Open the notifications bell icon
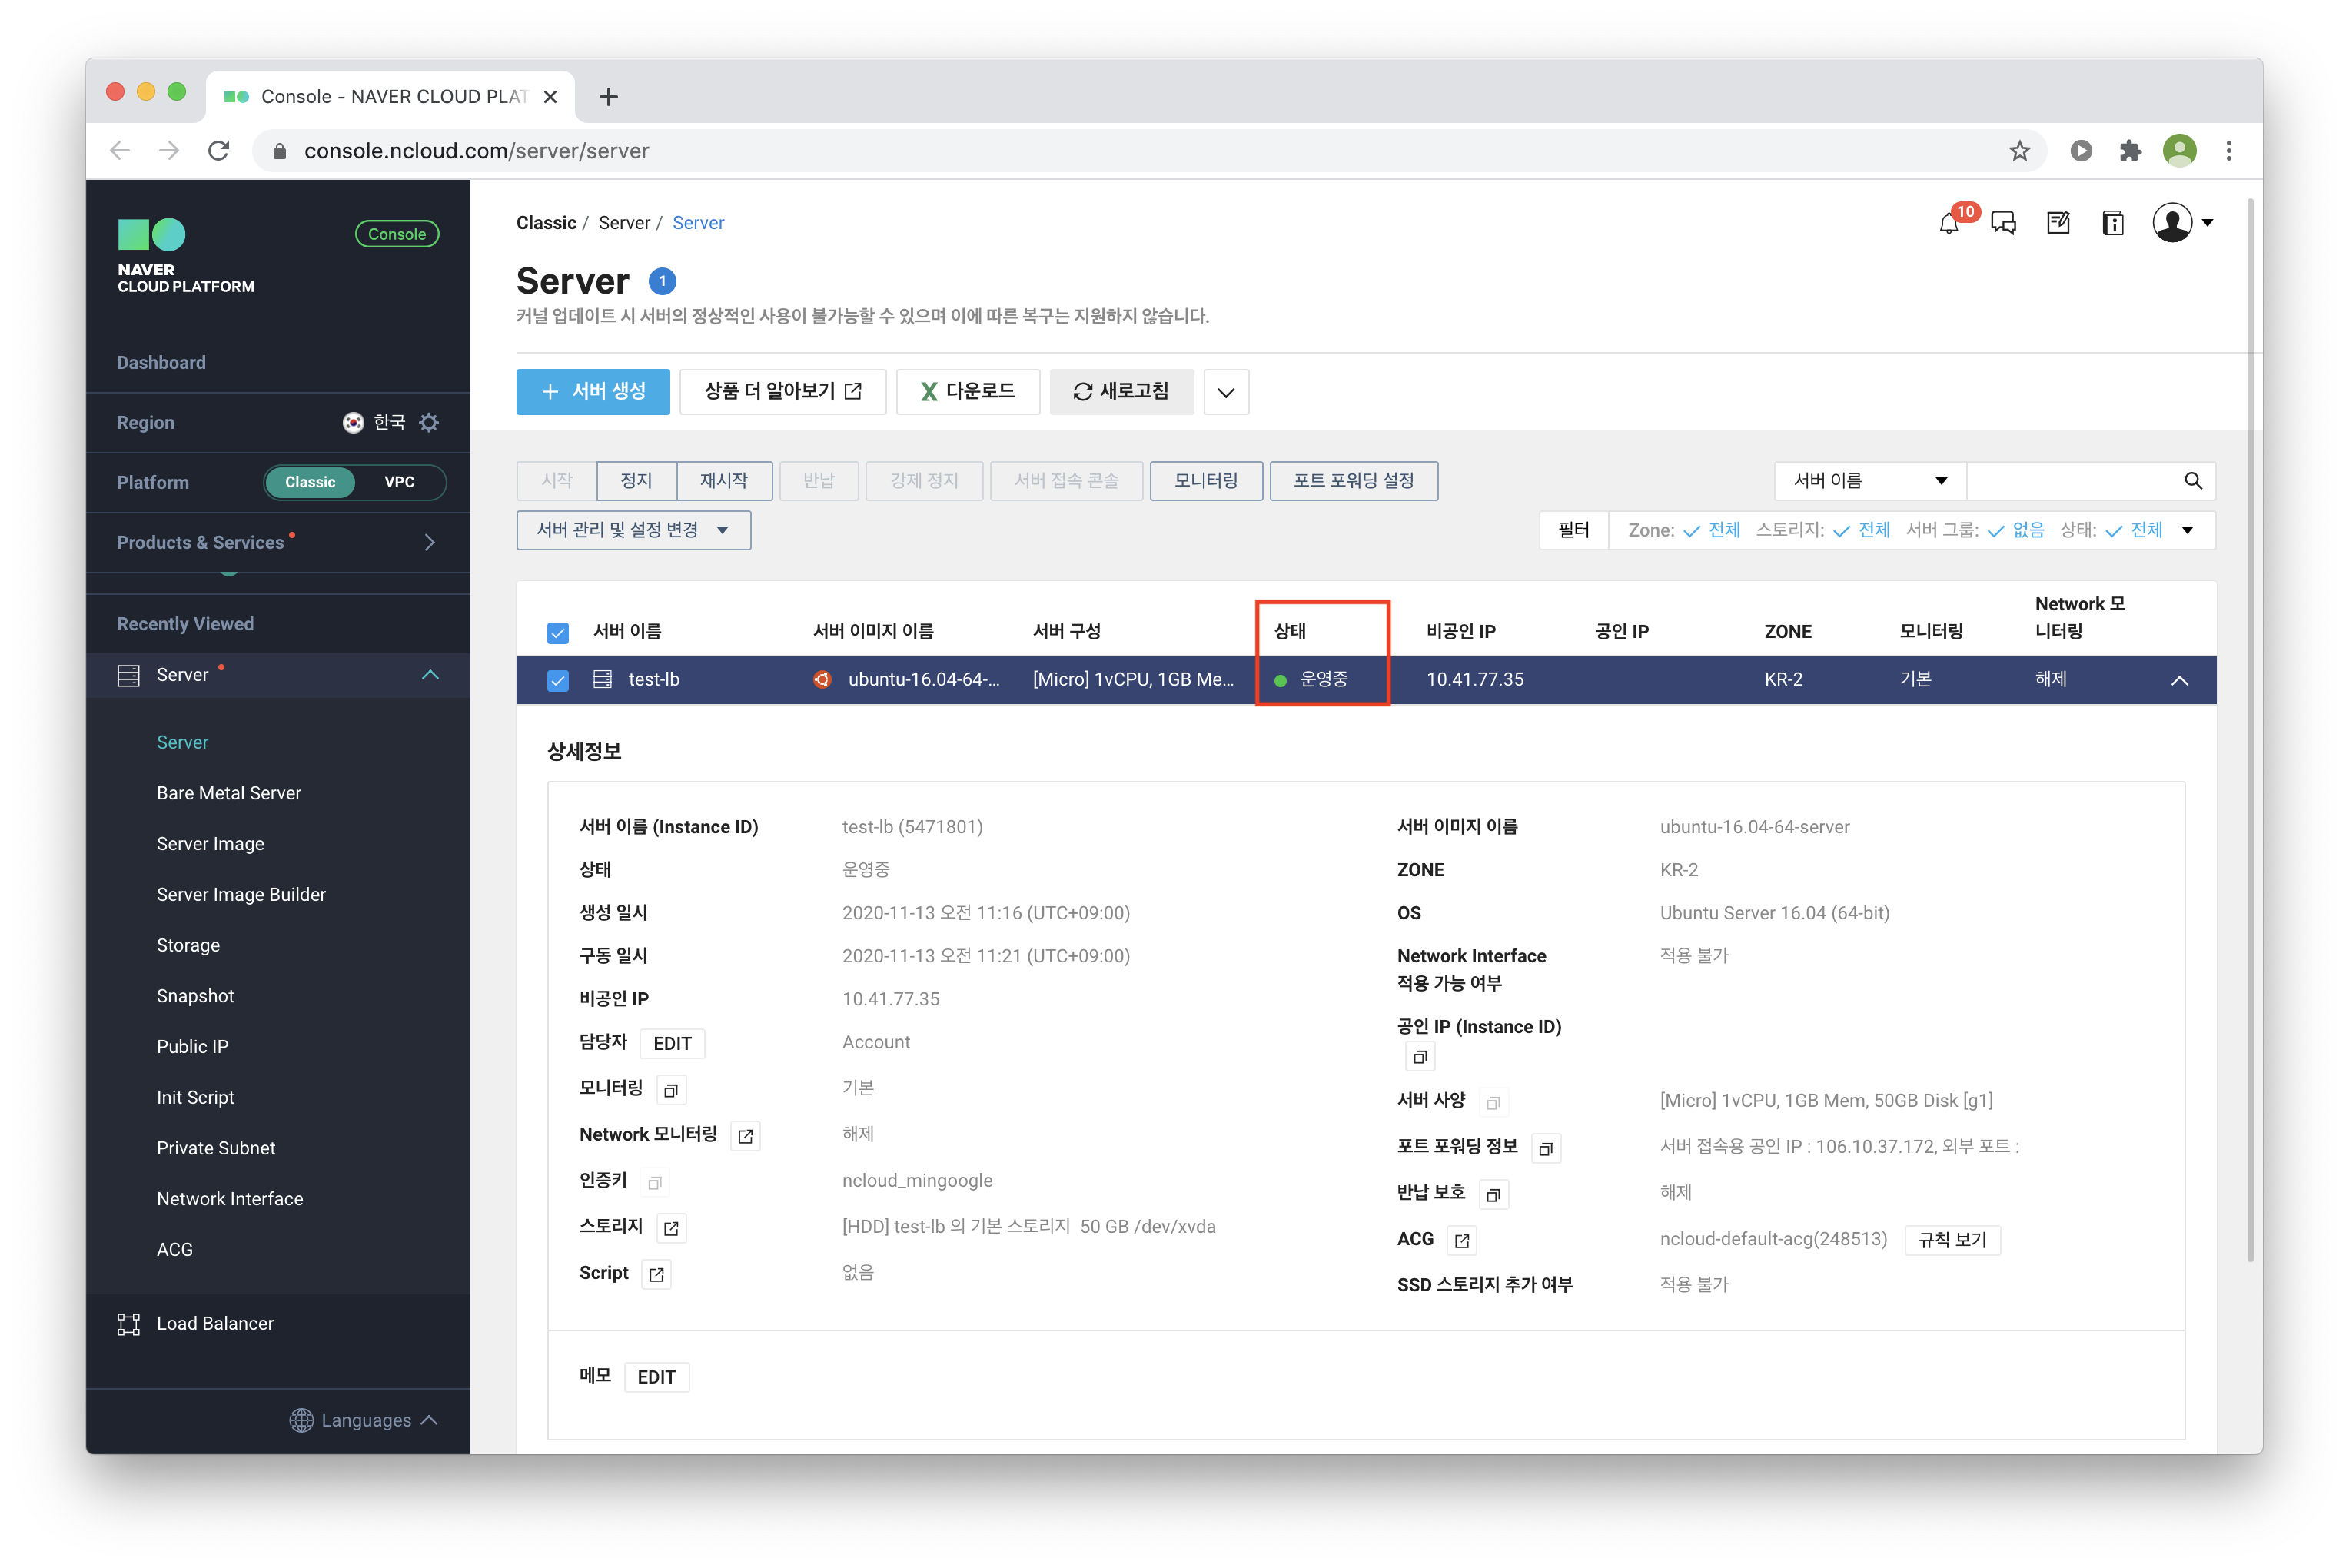 pos(1948,224)
